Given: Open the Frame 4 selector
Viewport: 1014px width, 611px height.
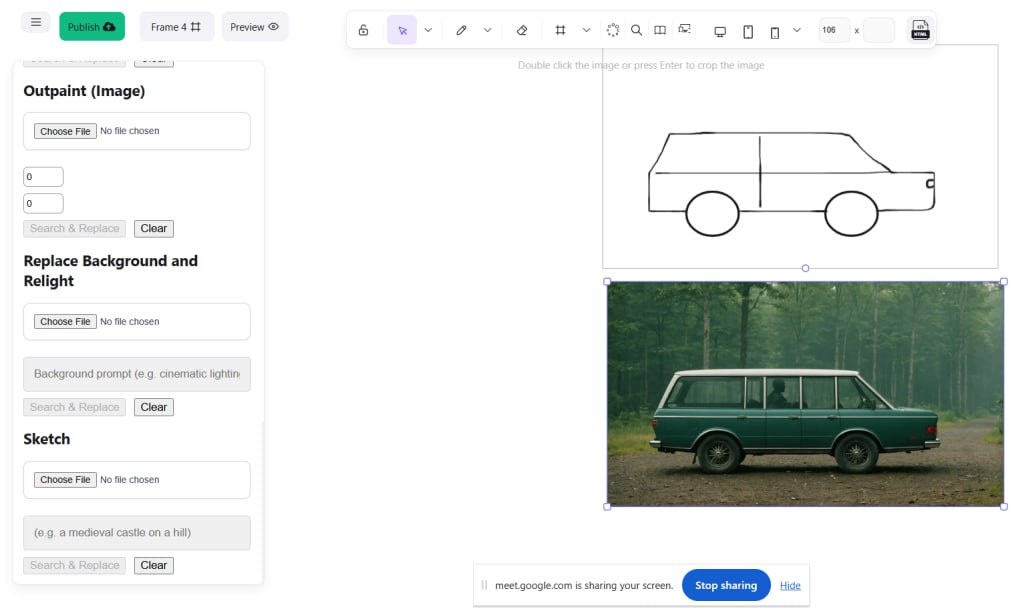Looking at the screenshot, I should point(177,27).
